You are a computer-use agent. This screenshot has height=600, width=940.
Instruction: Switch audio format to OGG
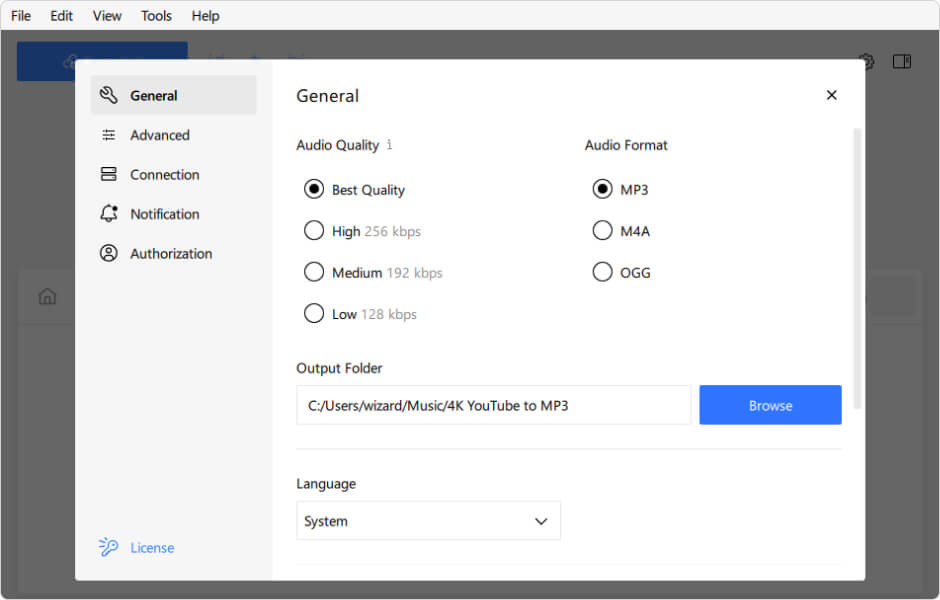602,272
